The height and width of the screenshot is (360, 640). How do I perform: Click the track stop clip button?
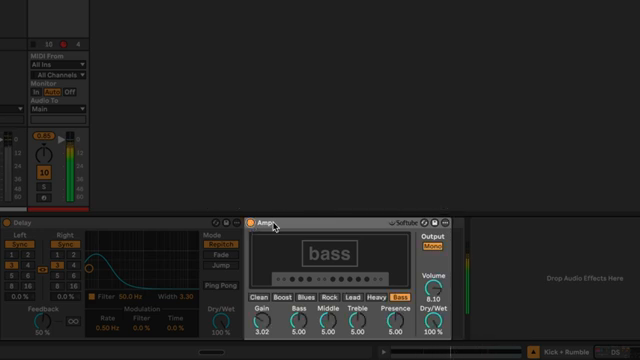click(x=33, y=44)
